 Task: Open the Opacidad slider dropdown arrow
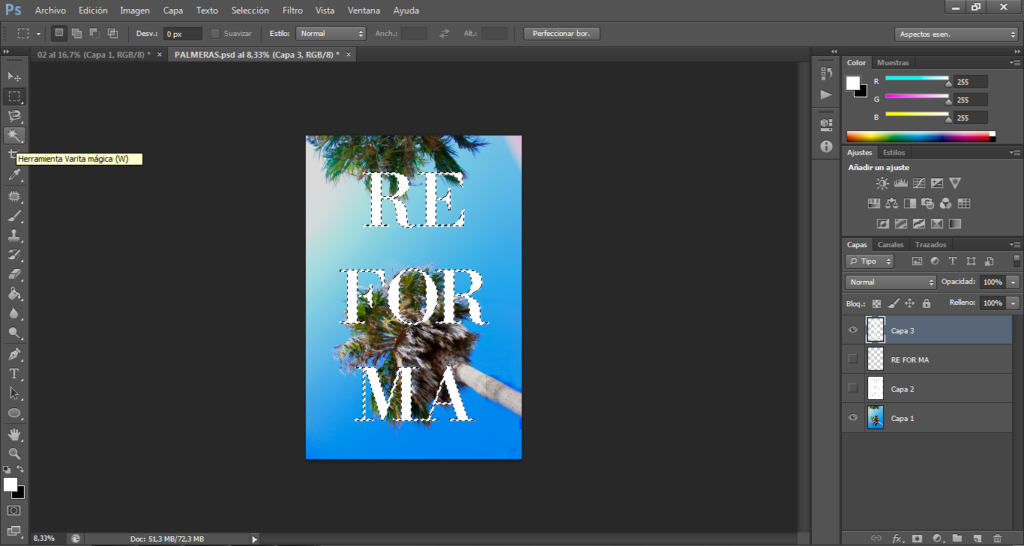pyautogui.click(x=1012, y=282)
